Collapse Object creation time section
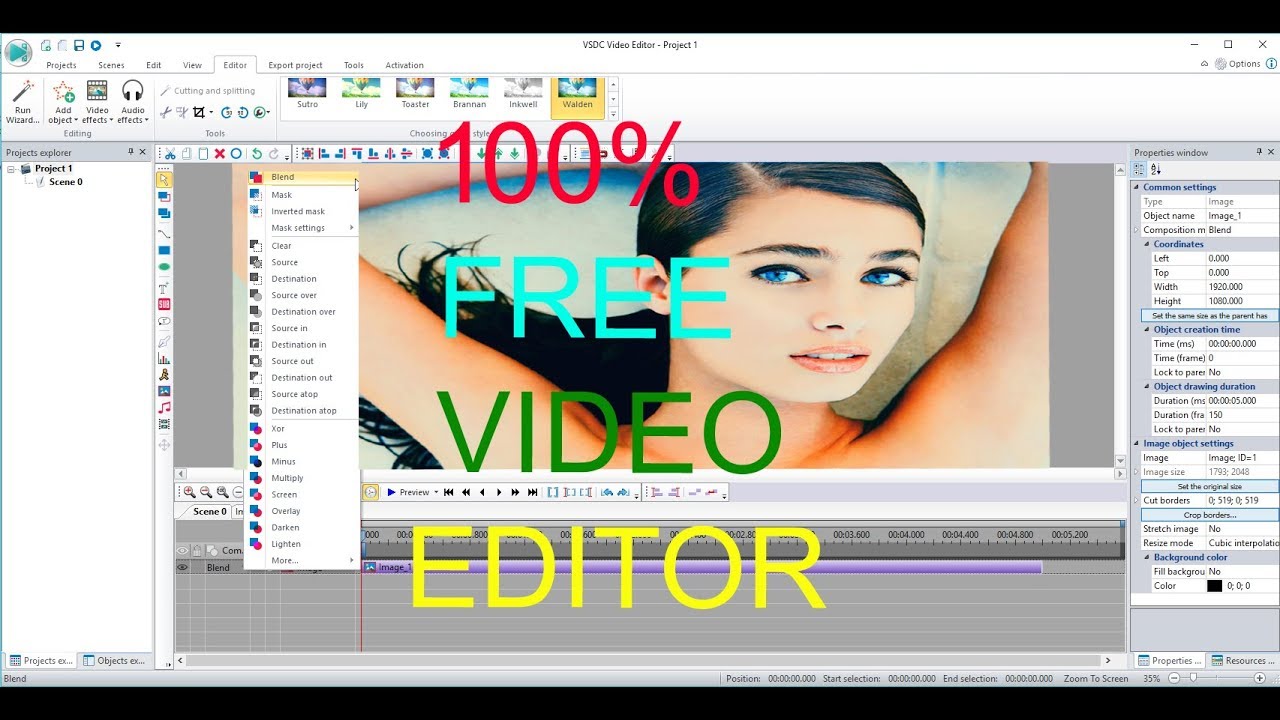Viewport: 1280px width, 720px height. click(1147, 329)
